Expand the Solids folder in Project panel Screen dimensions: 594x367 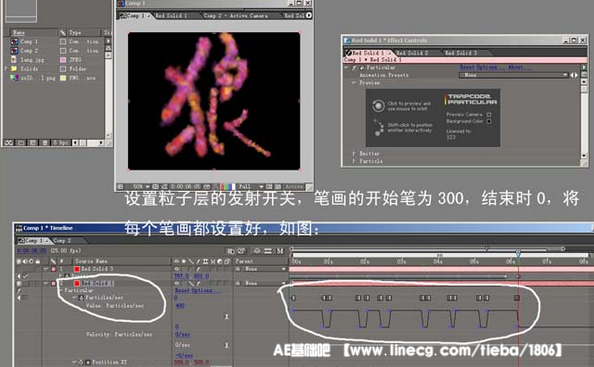(6, 69)
